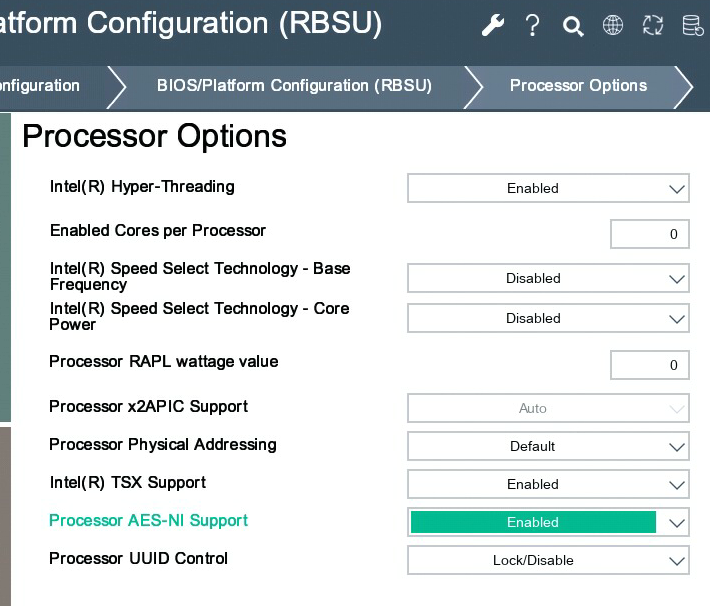This screenshot has width=710, height=606.
Task: Go to BIOS/Platform Configuration (RBSU) breadcrumb
Action: (294, 86)
